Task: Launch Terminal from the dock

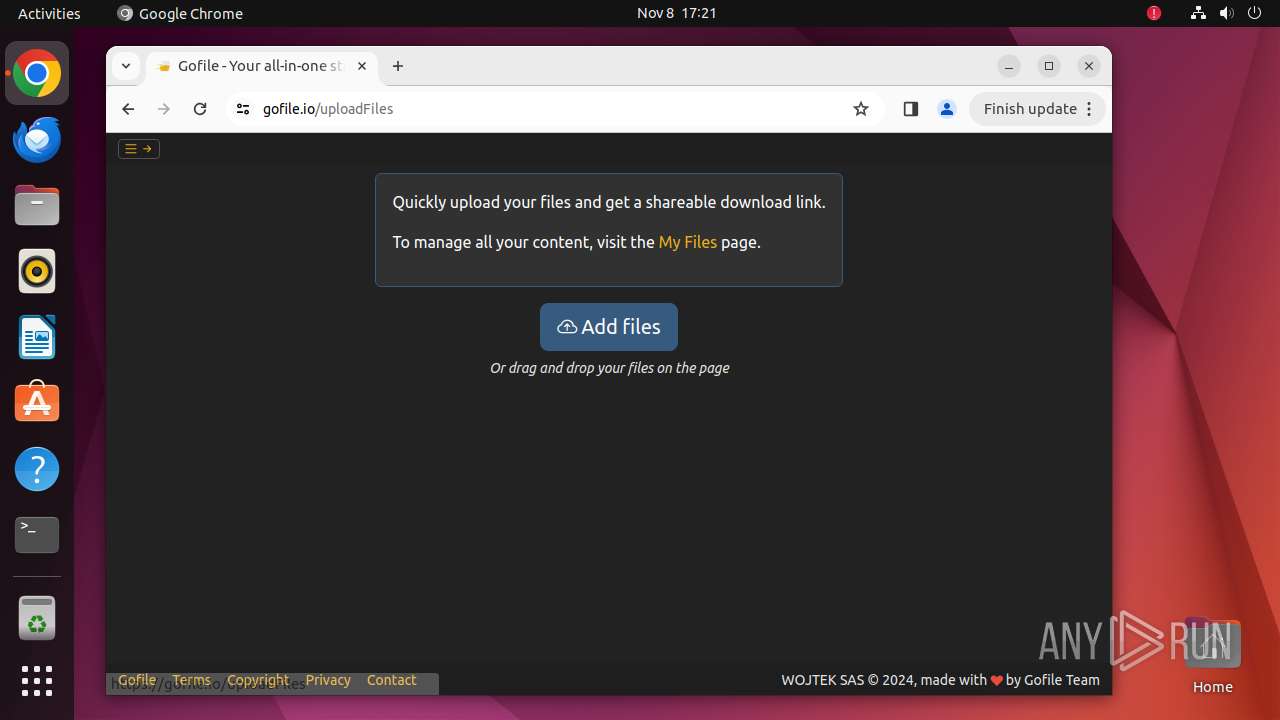Action: click(37, 535)
